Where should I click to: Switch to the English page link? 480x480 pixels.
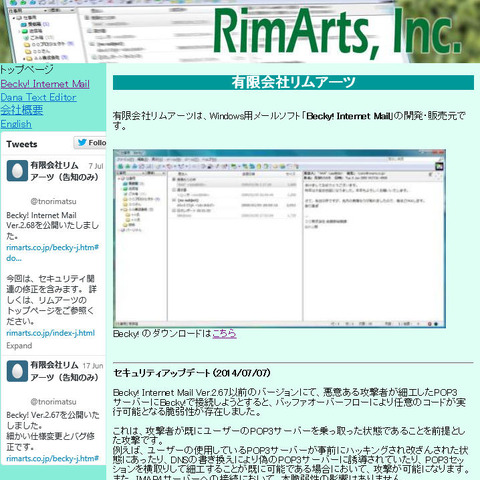tap(16, 124)
